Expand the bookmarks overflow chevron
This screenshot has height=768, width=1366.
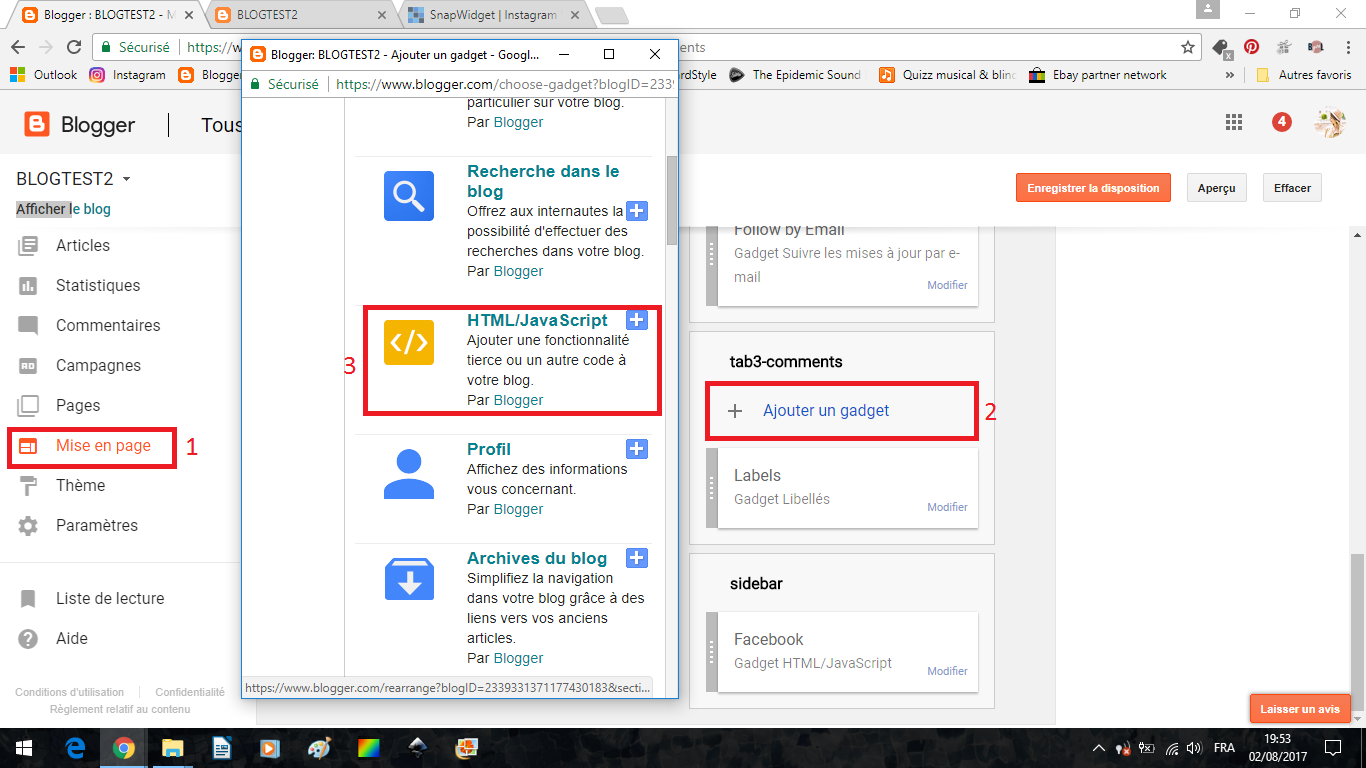point(1229,75)
